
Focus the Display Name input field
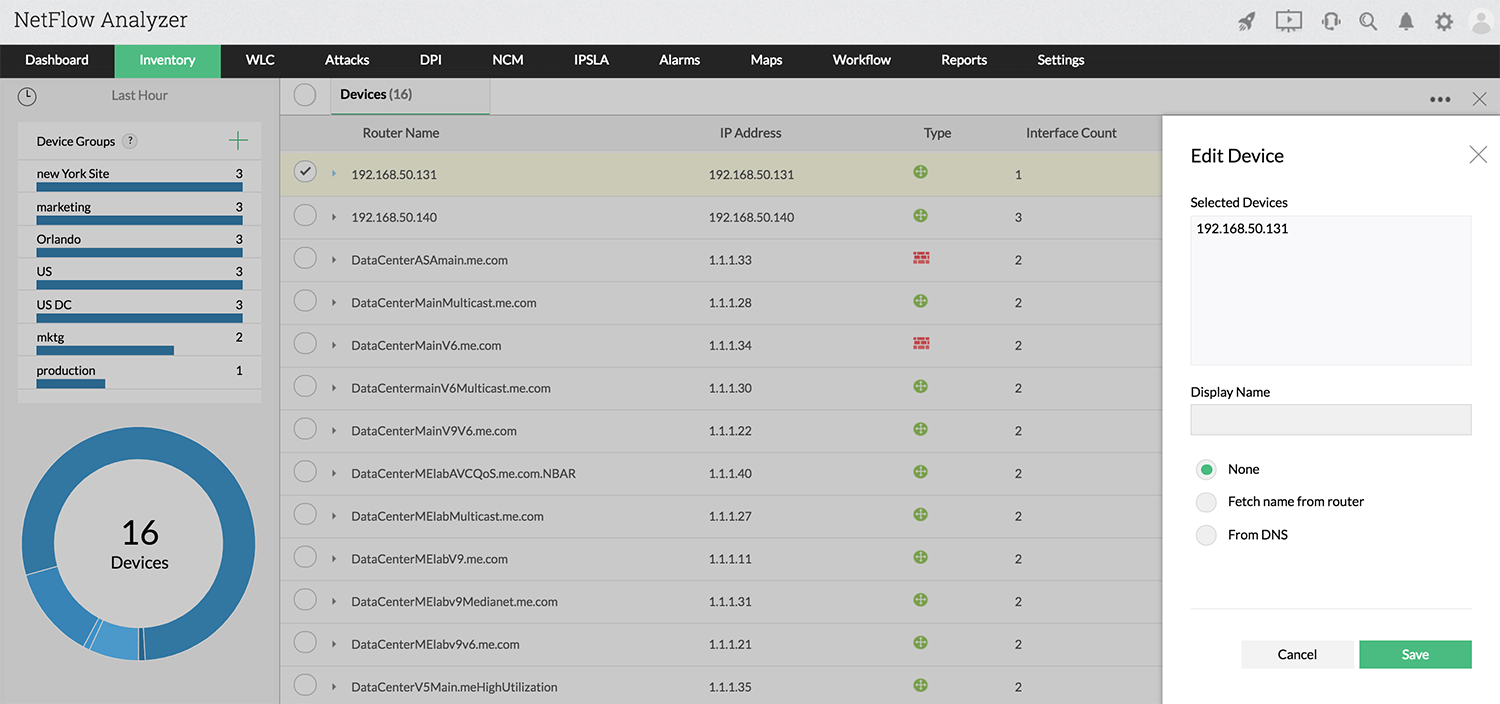coord(1331,419)
